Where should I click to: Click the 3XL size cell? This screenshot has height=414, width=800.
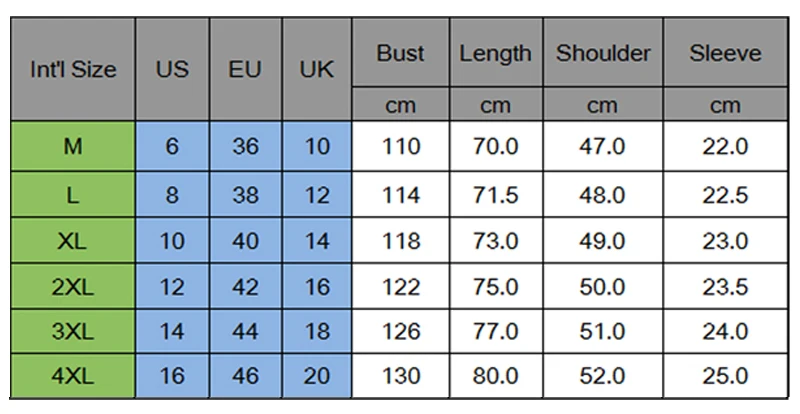(x=73, y=331)
